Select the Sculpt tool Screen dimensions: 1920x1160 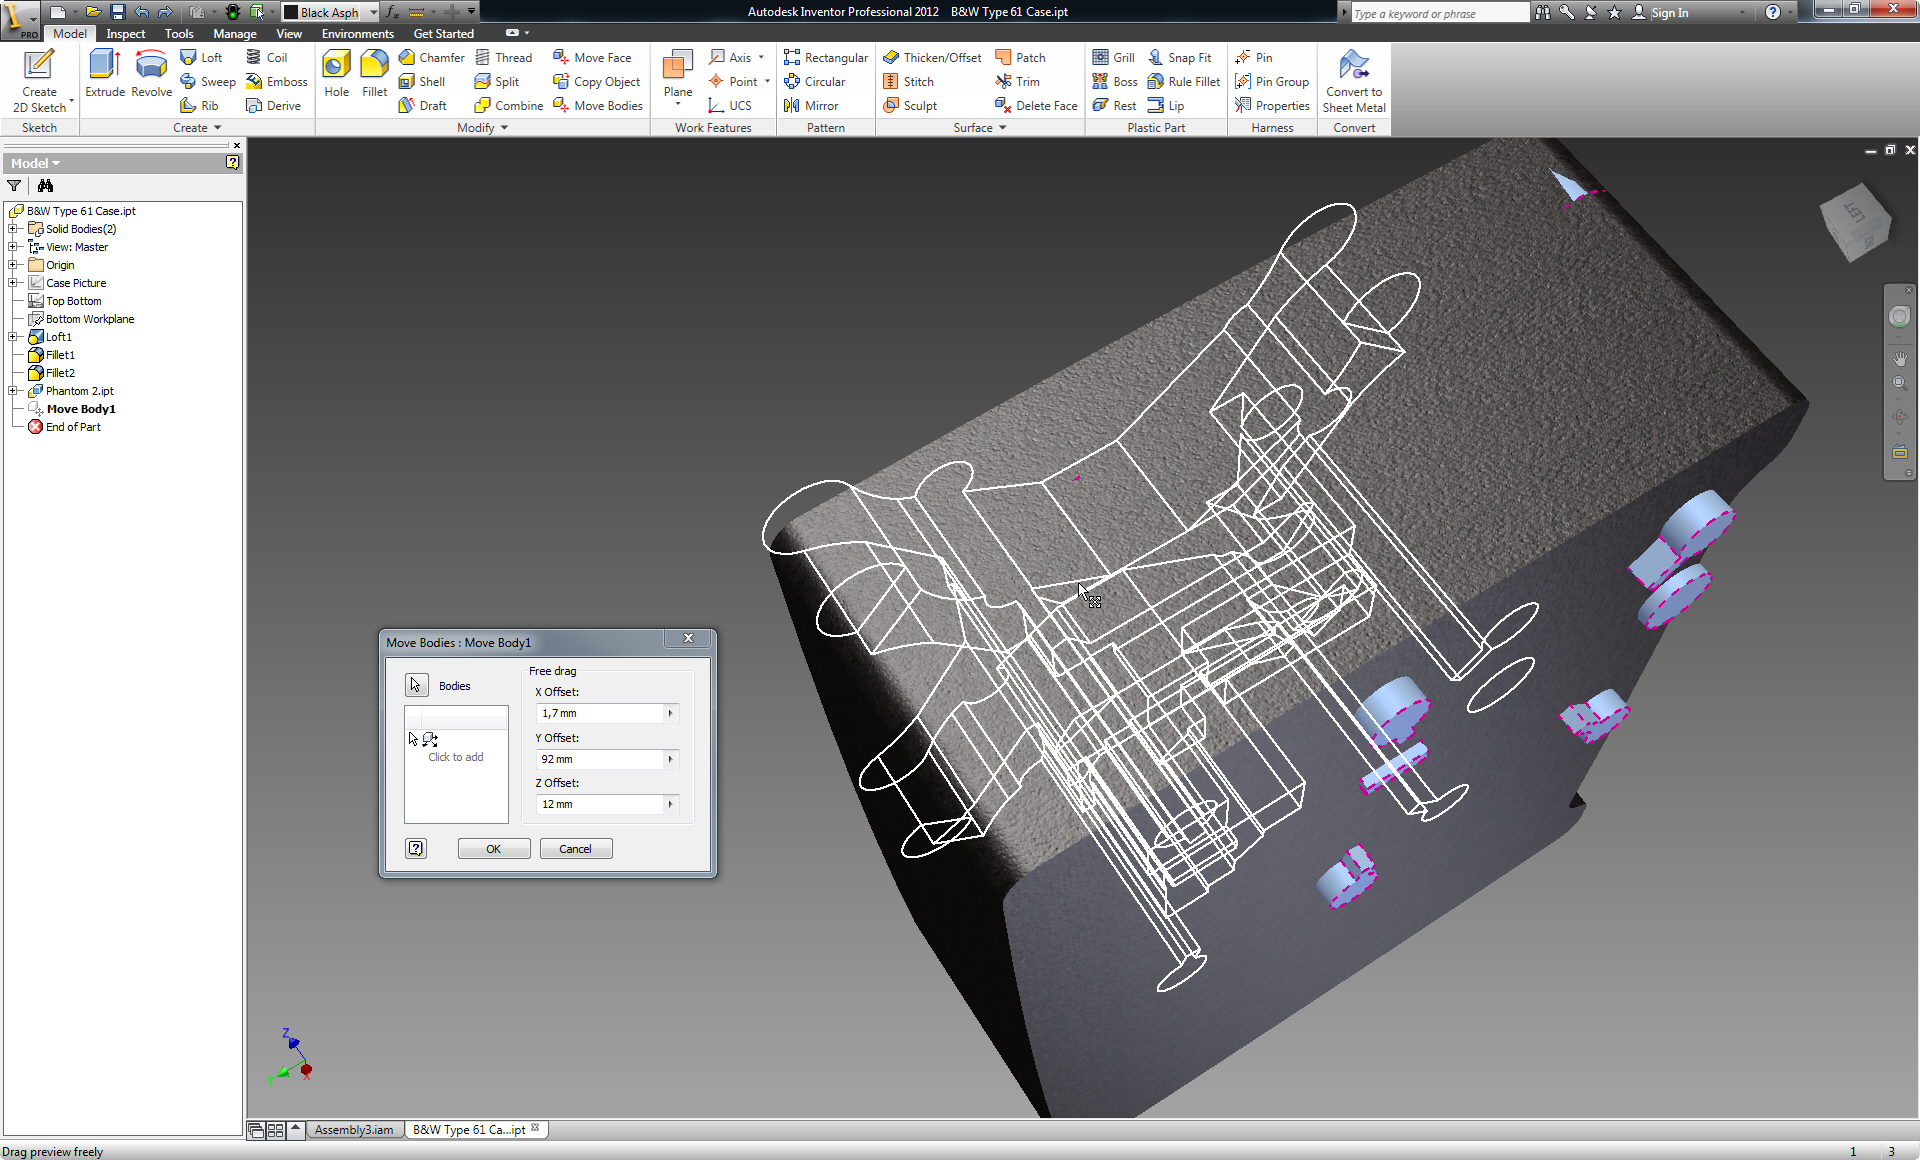tap(910, 106)
